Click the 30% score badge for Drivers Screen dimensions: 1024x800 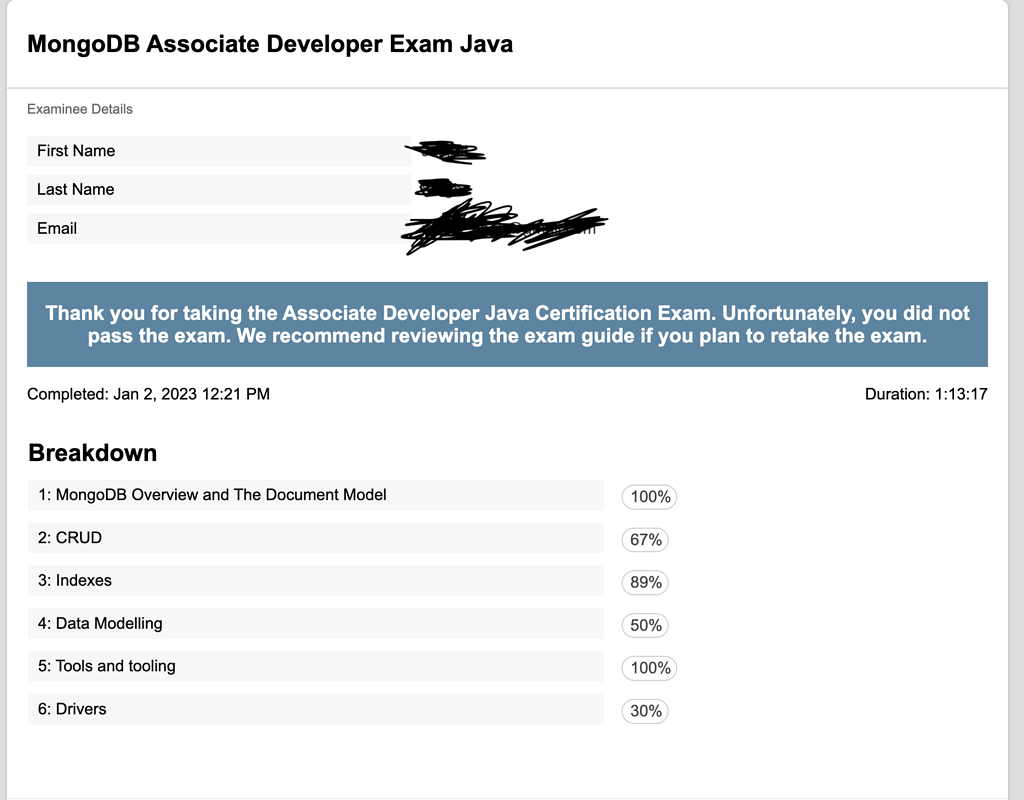point(646,712)
